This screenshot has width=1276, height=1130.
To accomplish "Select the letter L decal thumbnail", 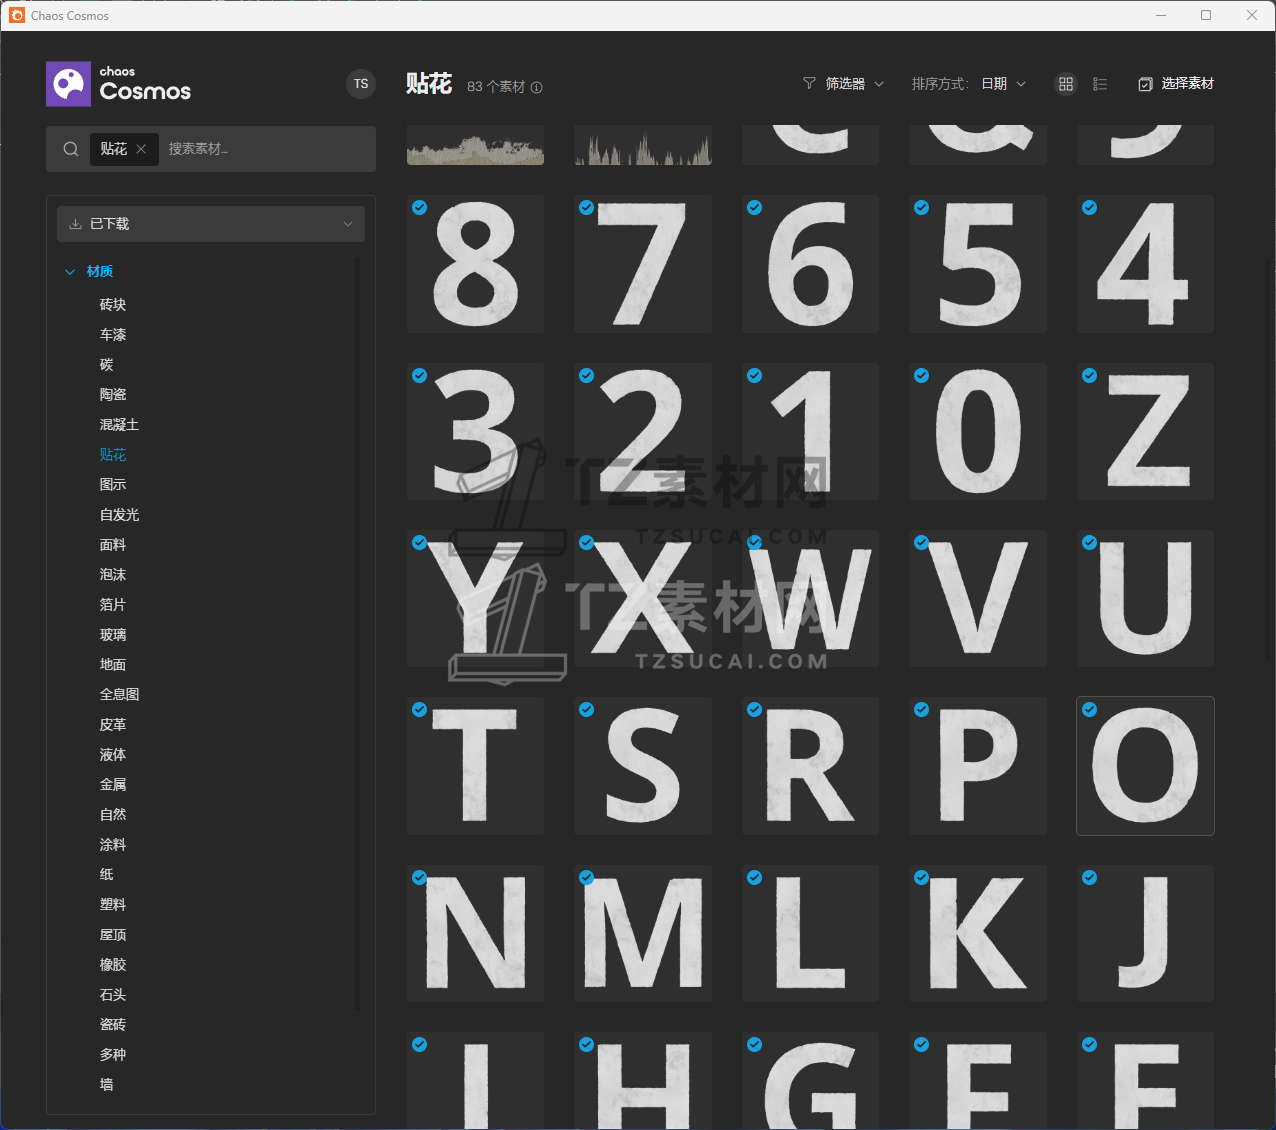I will [x=810, y=934].
